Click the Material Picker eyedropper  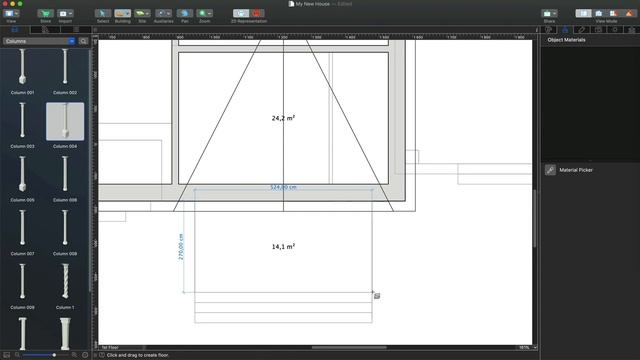pos(550,170)
